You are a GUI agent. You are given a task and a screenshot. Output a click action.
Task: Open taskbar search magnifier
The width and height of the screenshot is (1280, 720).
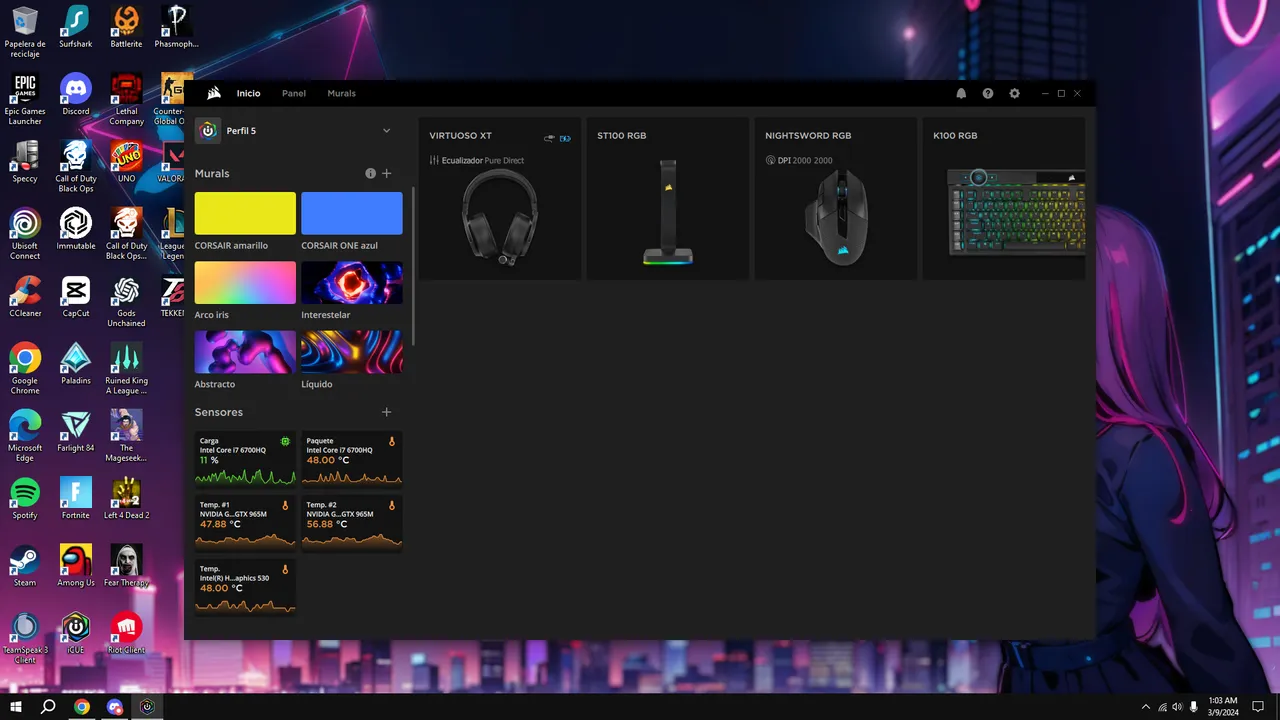[48, 707]
